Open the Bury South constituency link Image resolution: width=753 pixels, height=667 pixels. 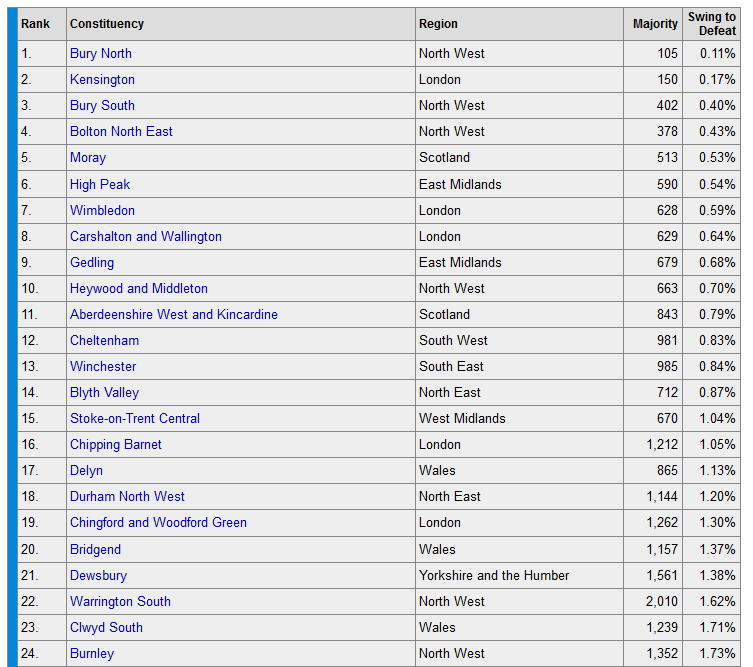point(102,105)
